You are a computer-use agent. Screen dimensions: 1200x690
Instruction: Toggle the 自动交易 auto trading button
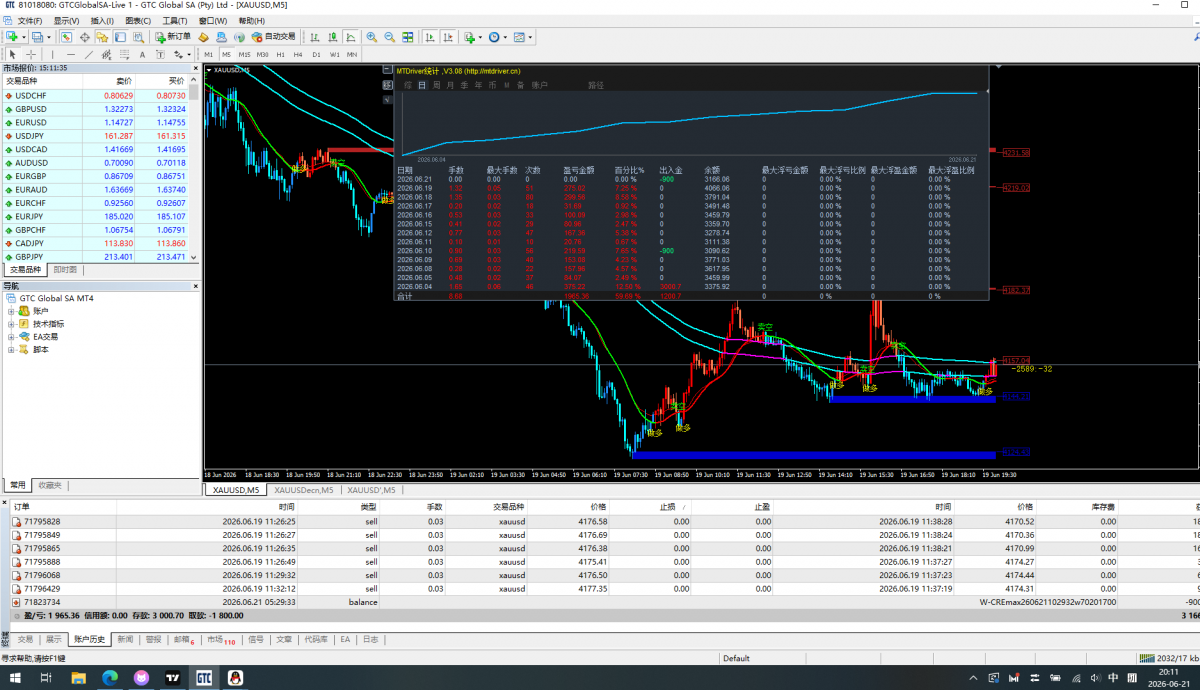(274, 37)
